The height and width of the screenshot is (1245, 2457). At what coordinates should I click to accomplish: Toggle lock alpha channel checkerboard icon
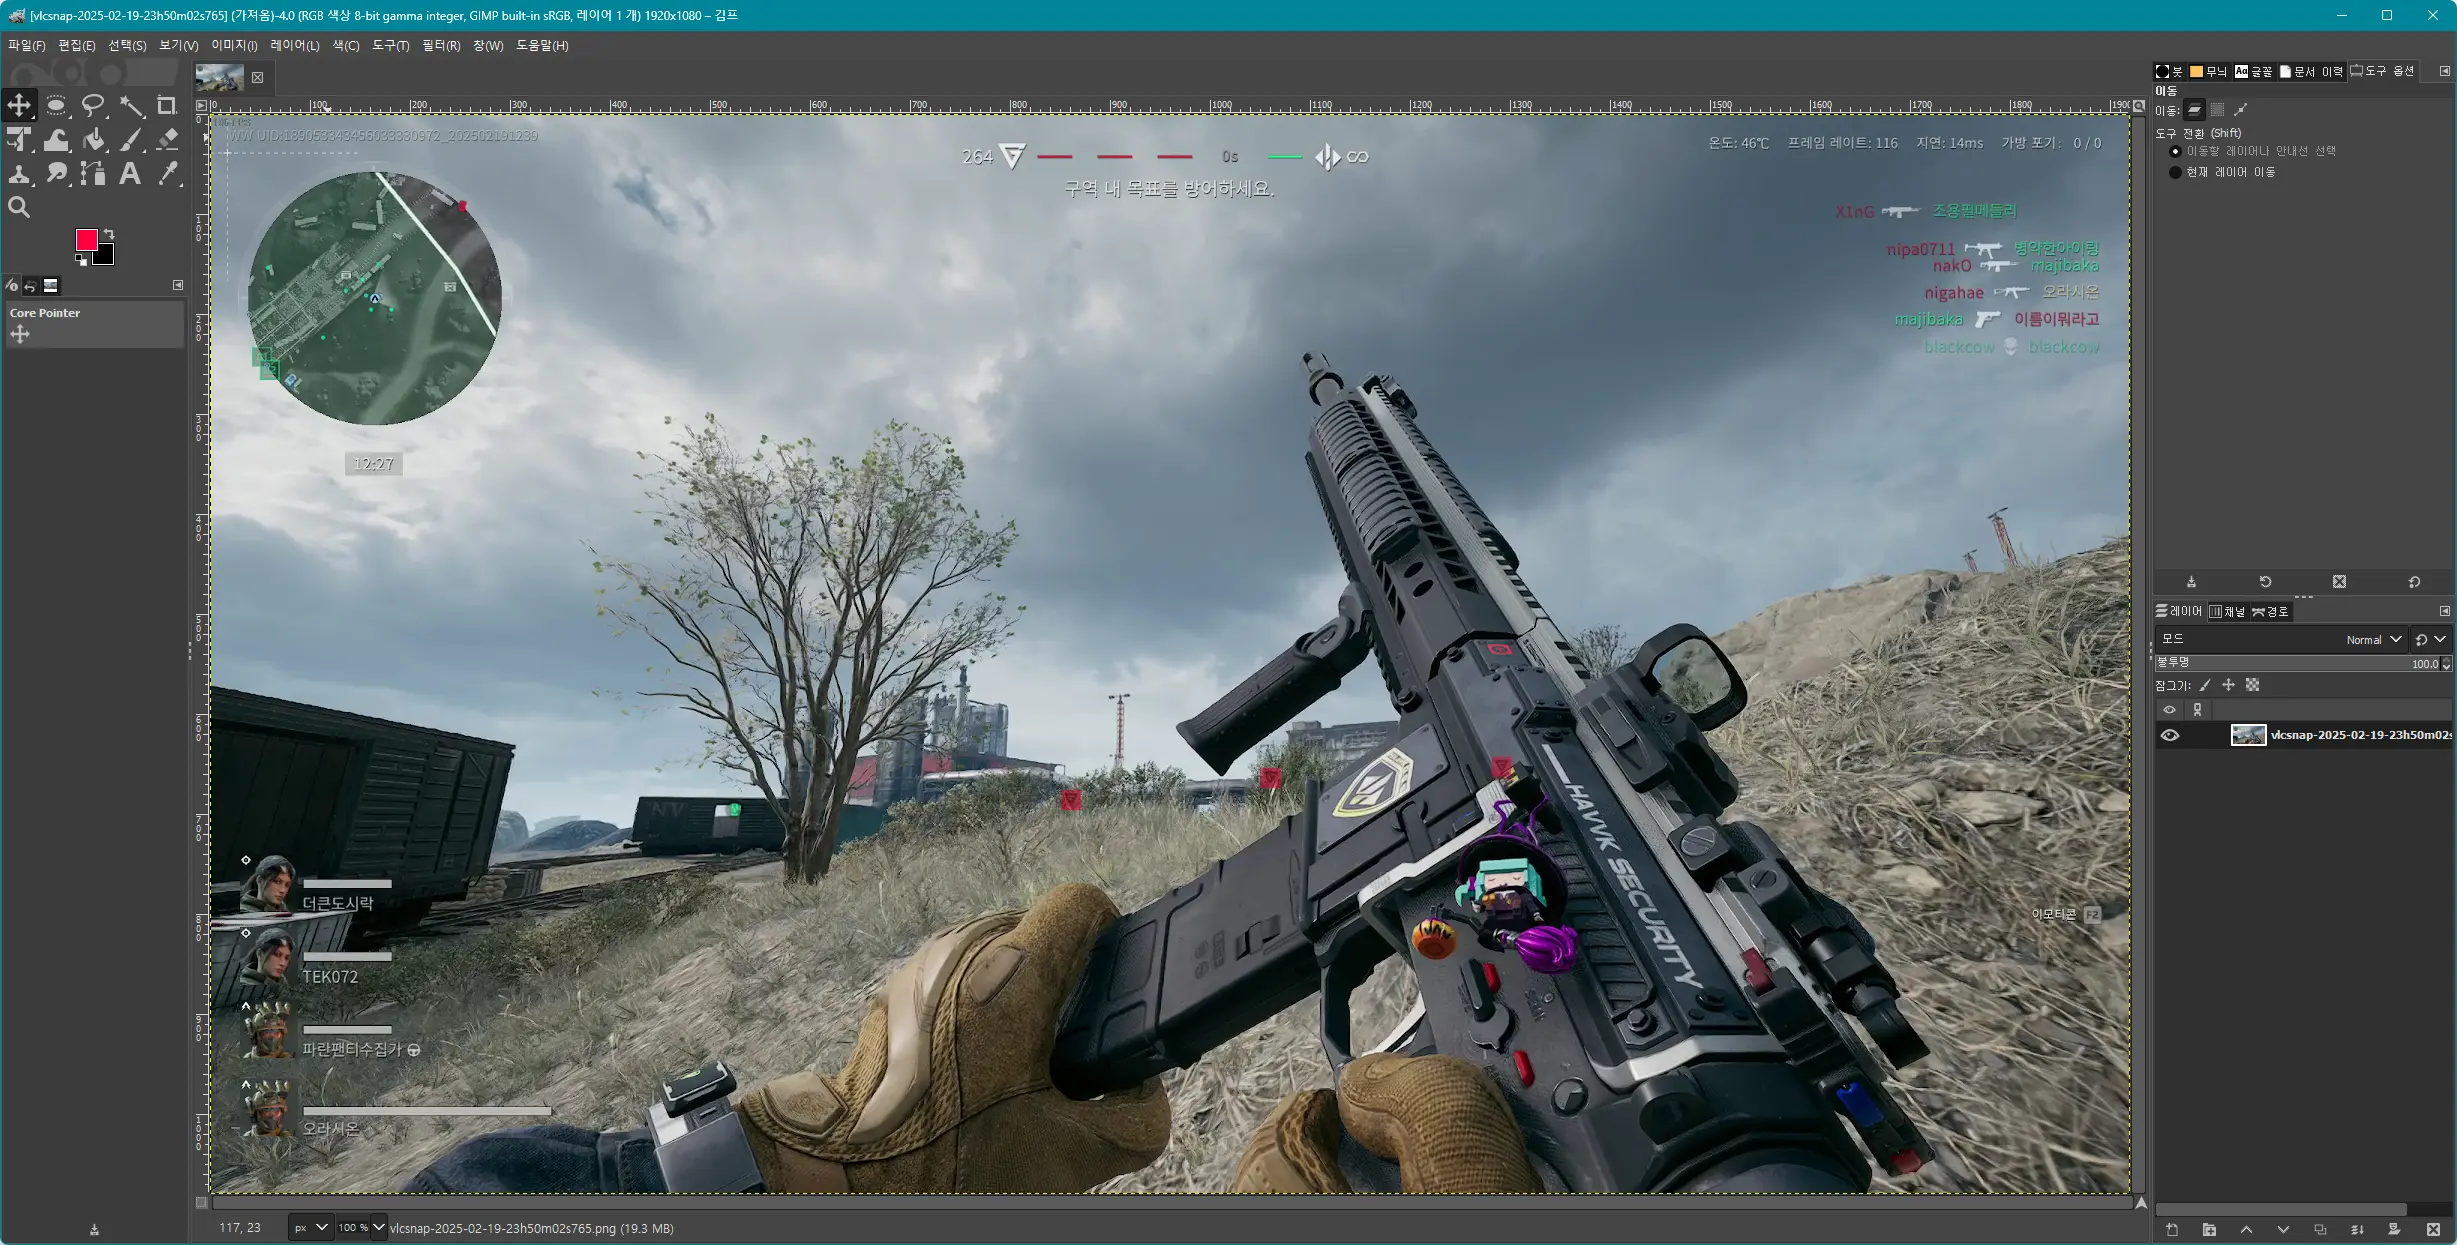2252,685
